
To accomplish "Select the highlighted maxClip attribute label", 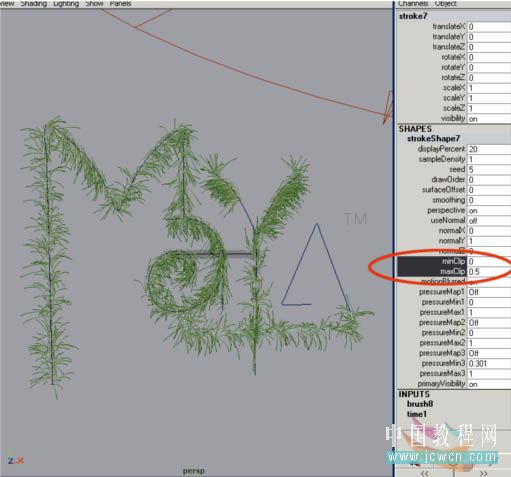I will [x=452, y=272].
